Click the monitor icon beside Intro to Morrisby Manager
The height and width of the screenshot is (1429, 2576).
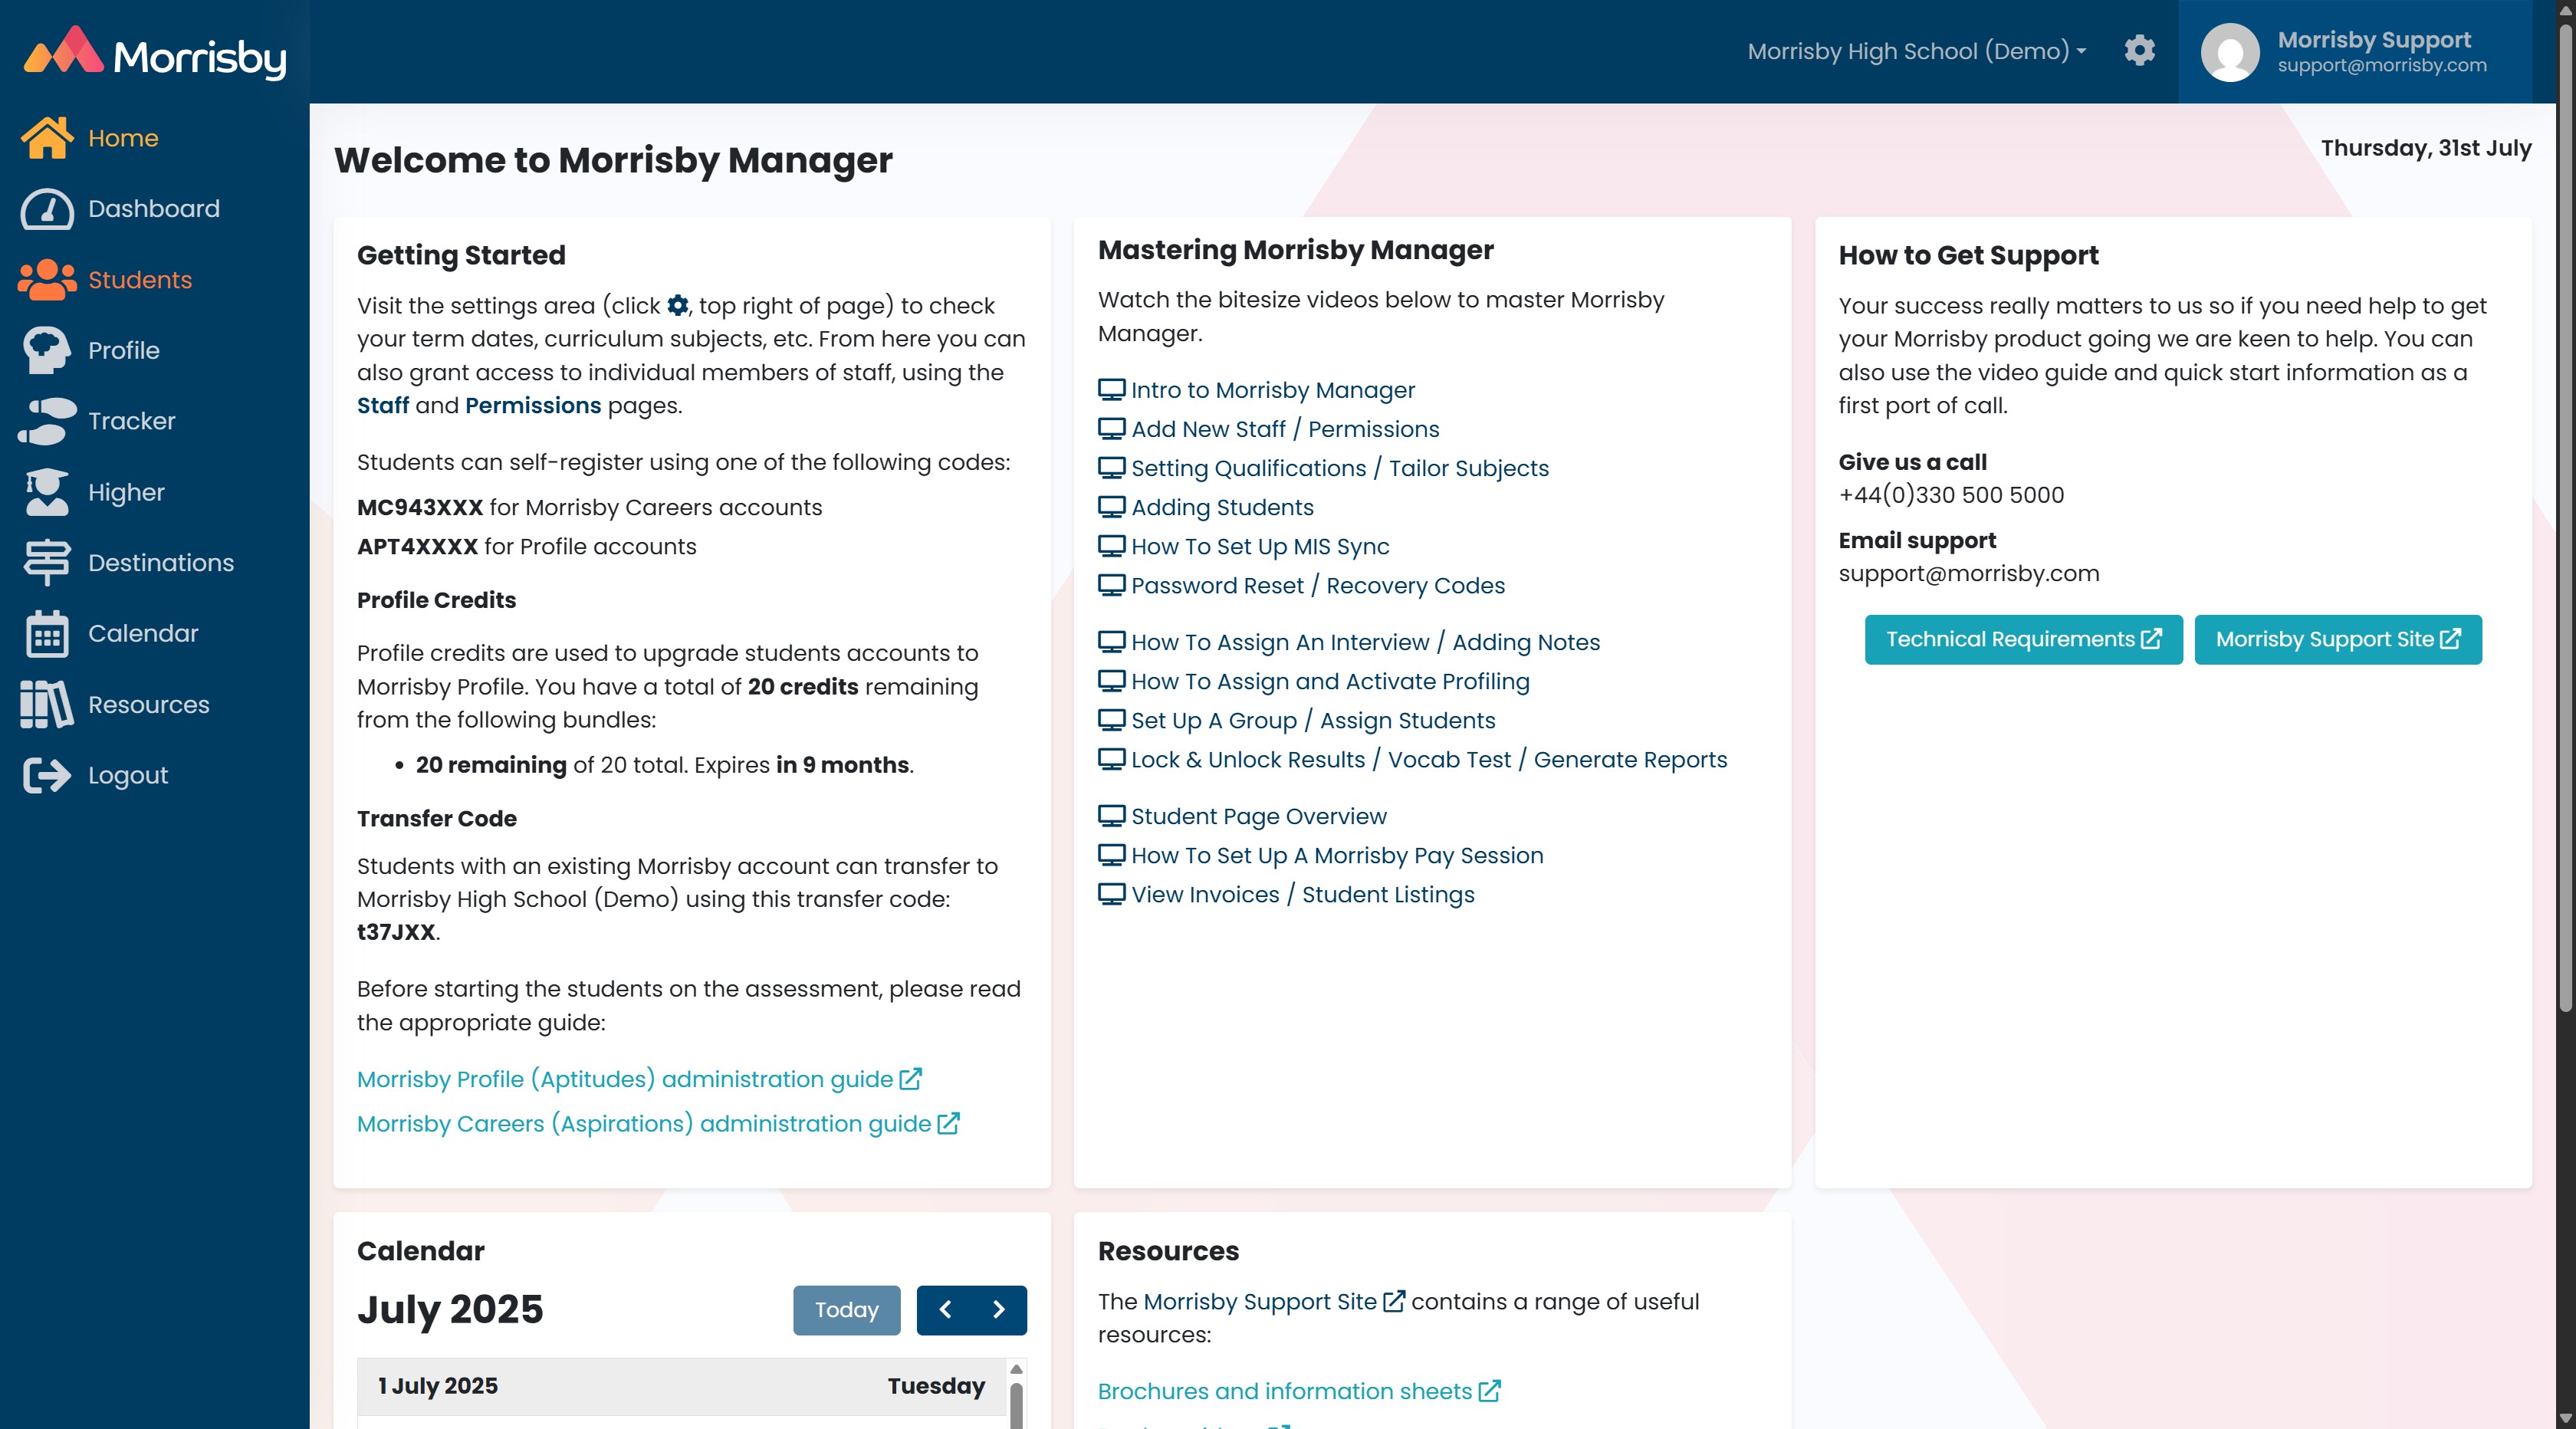point(1111,390)
